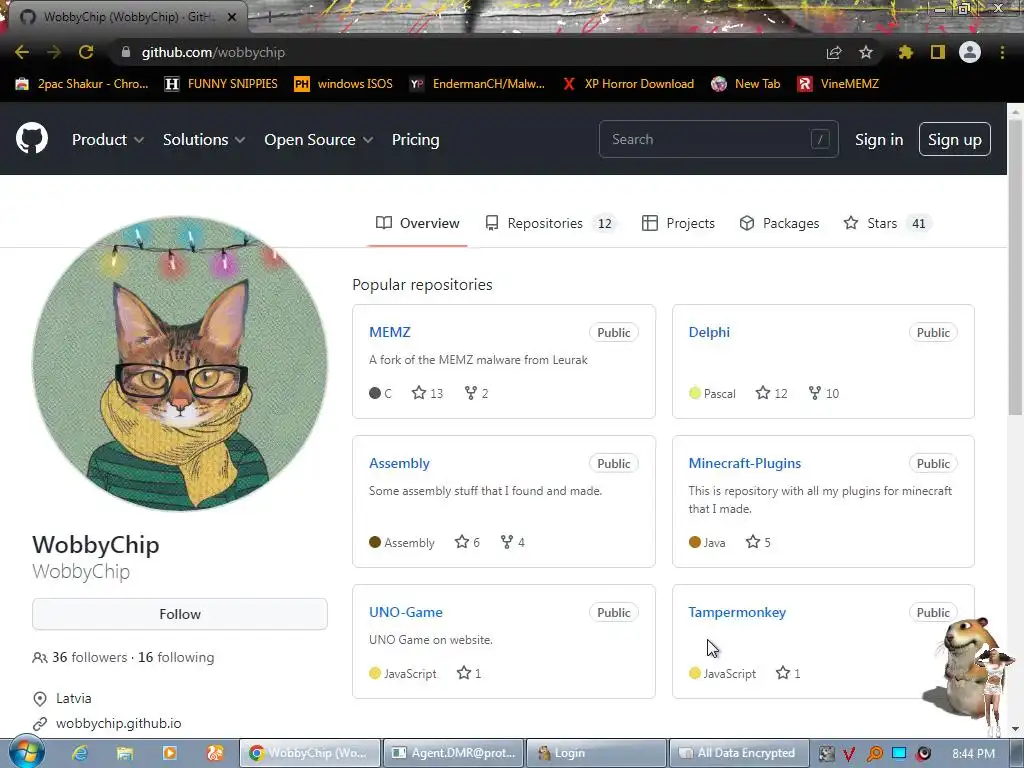1024x768 pixels.
Task: Switch to the Packages tab
Action: point(779,223)
